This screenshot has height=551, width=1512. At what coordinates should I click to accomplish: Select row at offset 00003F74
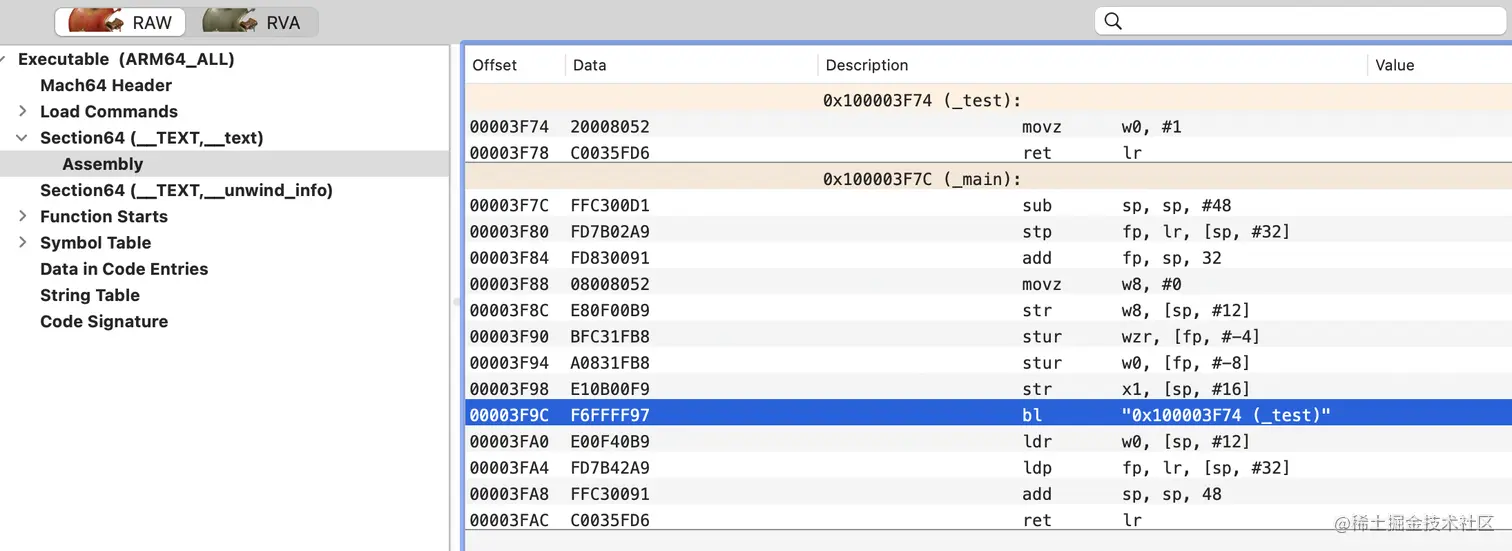click(988, 127)
